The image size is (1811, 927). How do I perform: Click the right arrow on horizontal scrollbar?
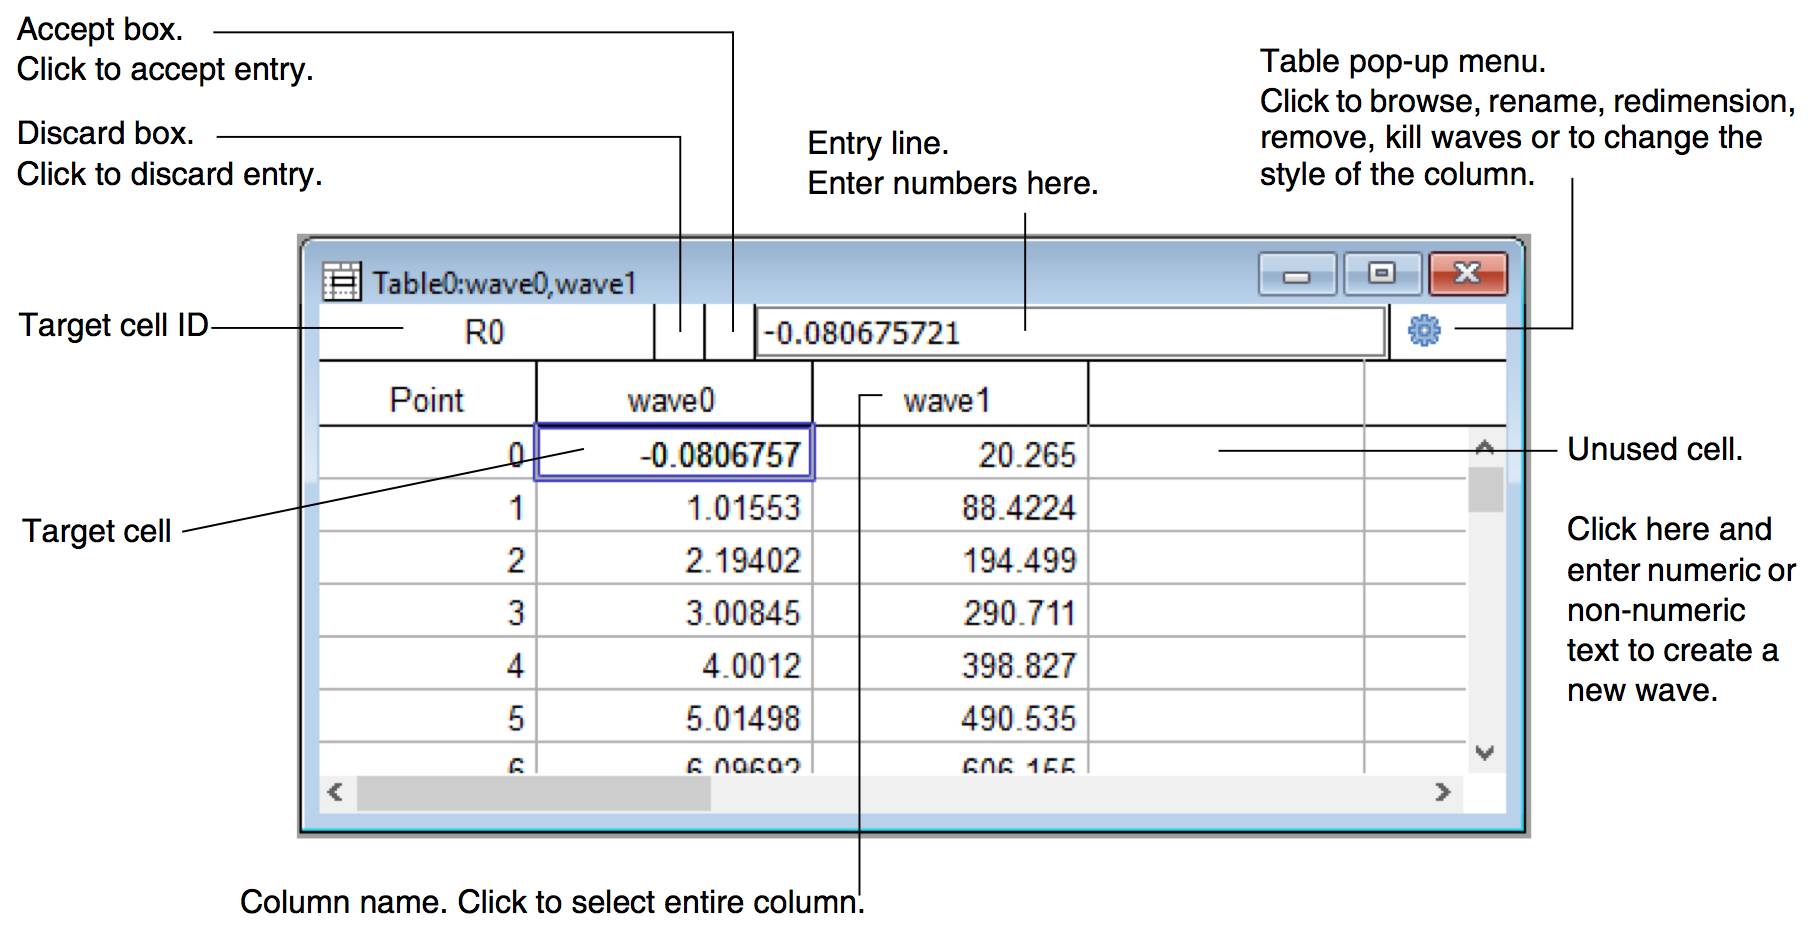click(x=1442, y=792)
